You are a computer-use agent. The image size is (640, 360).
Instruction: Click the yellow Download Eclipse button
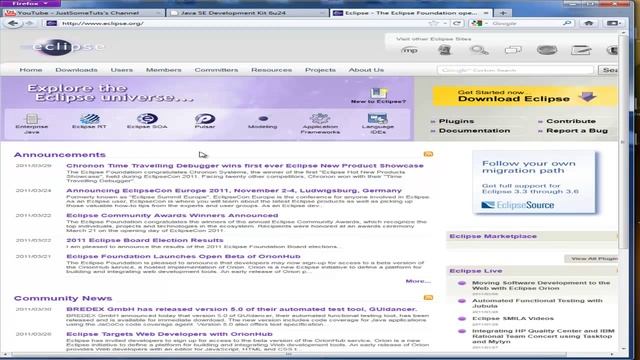click(524, 96)
